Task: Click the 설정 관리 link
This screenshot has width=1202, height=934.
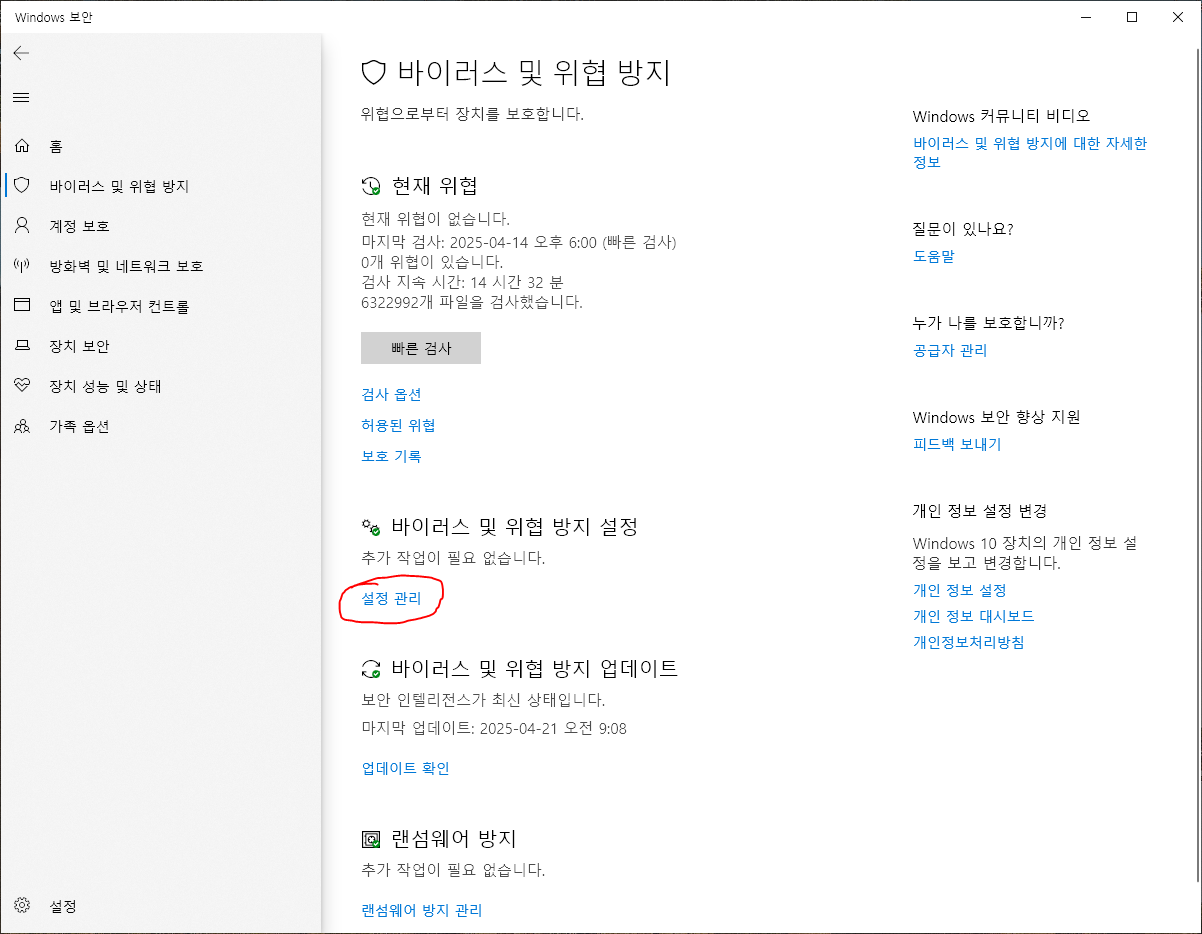Action: pos(391,598)
